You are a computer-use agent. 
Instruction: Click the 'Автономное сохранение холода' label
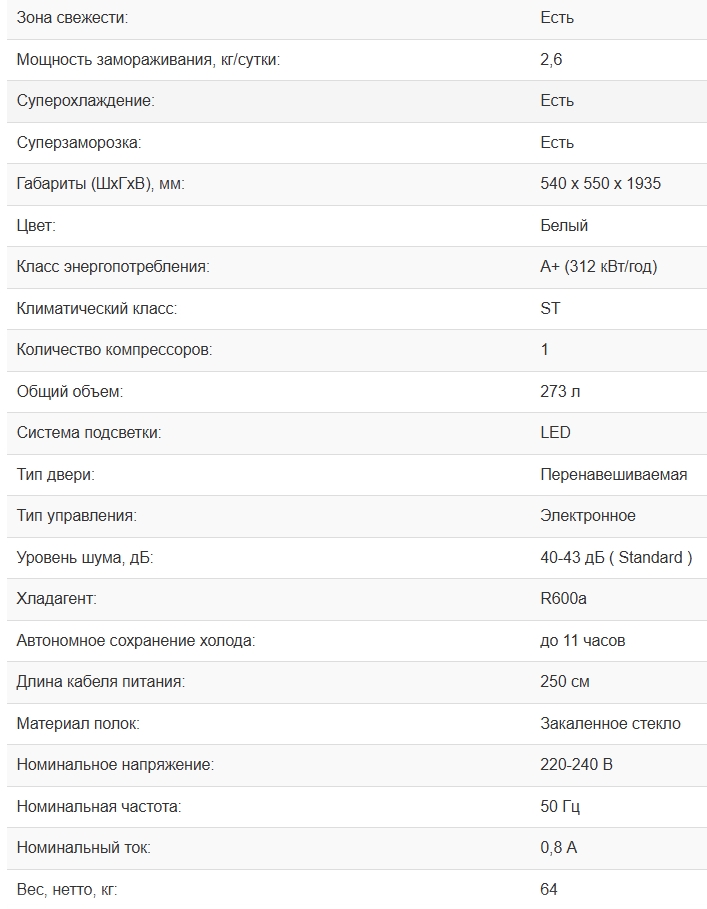coord(136,641)
